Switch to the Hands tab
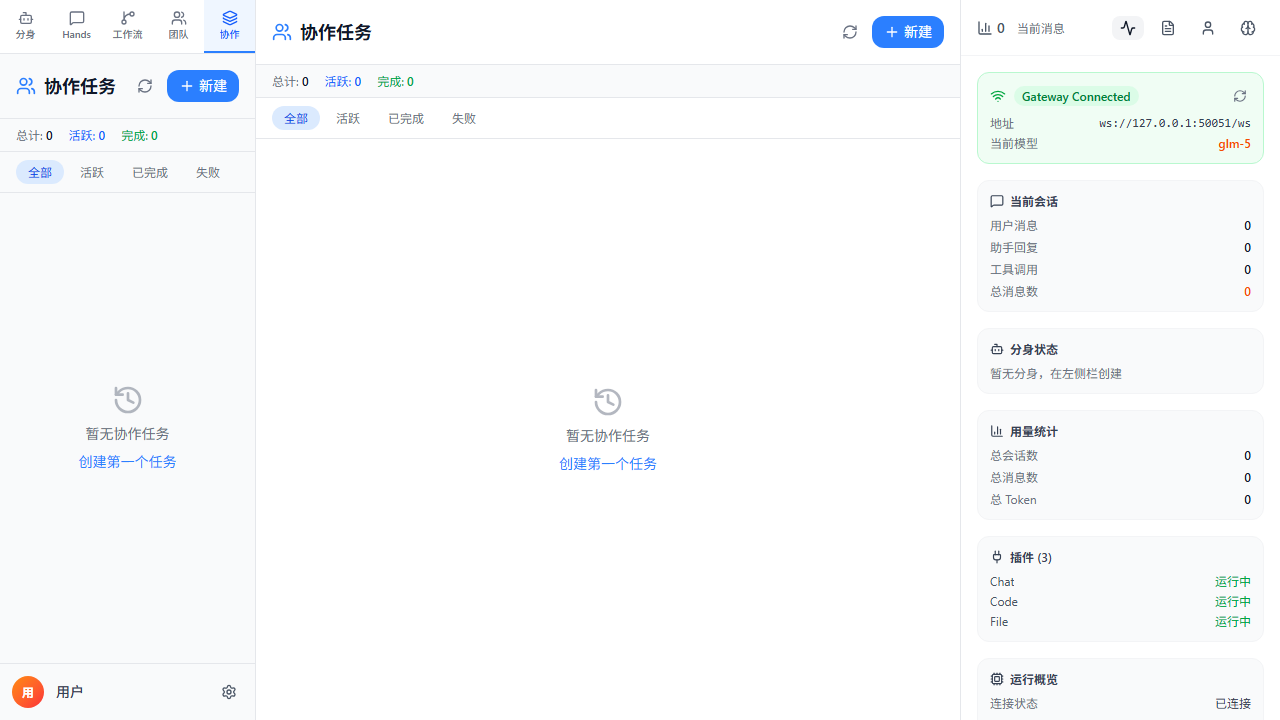This screenshot has height=720, width=1280. pos(76,26)
